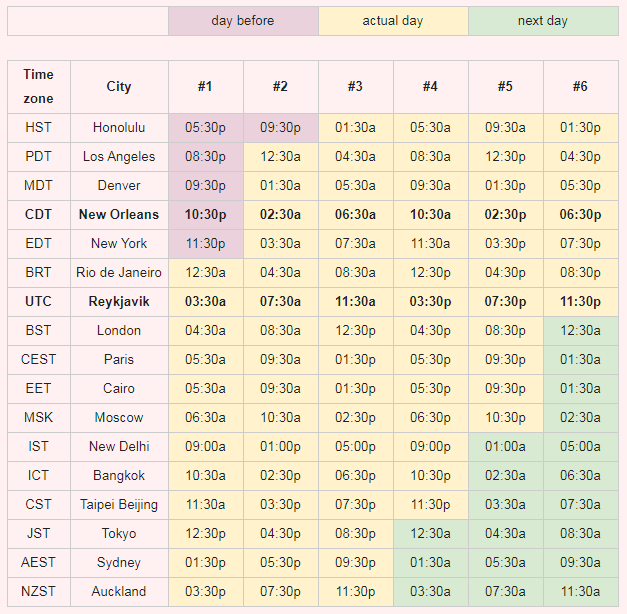Click the '#3' column header
Viewport: 627px width, 614px height.
[x=356, y=87]
